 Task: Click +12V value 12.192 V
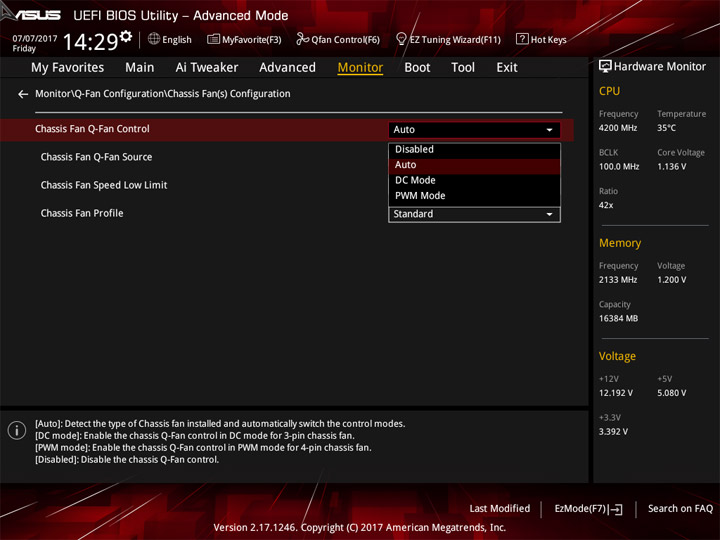615,393
